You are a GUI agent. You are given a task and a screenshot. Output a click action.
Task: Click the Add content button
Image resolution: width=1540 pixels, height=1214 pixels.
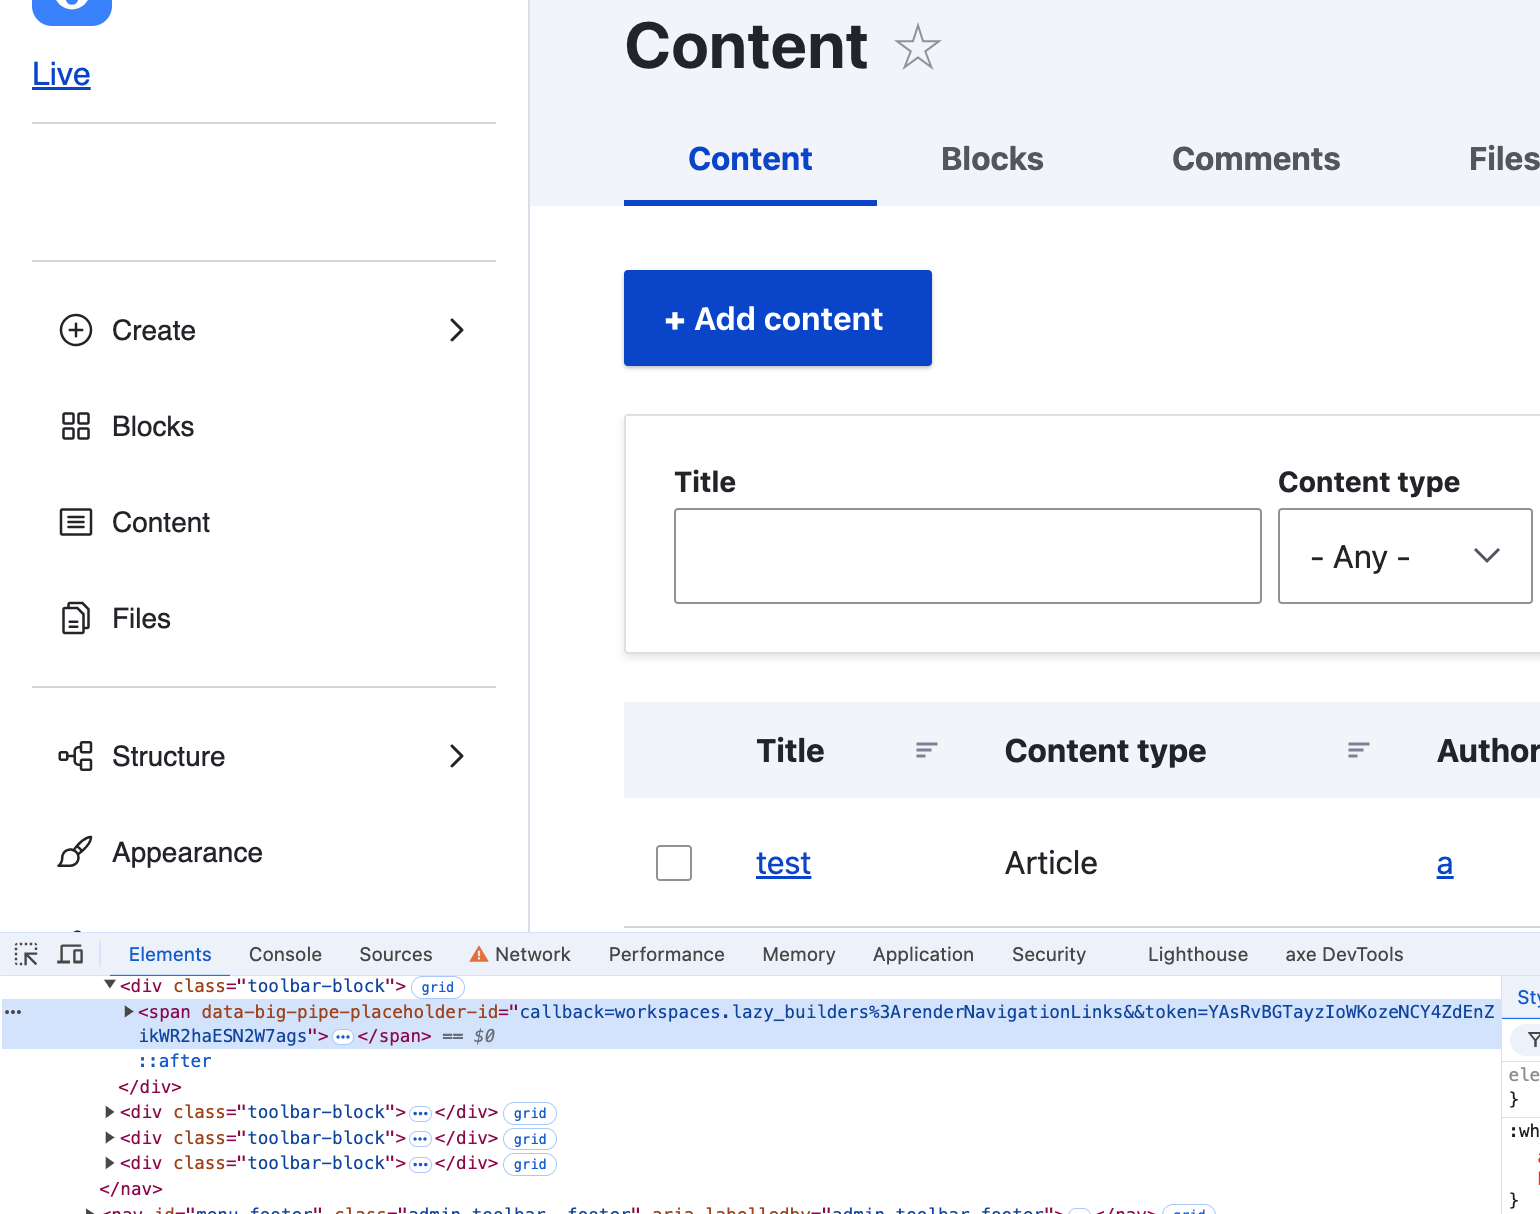point(777,318)
